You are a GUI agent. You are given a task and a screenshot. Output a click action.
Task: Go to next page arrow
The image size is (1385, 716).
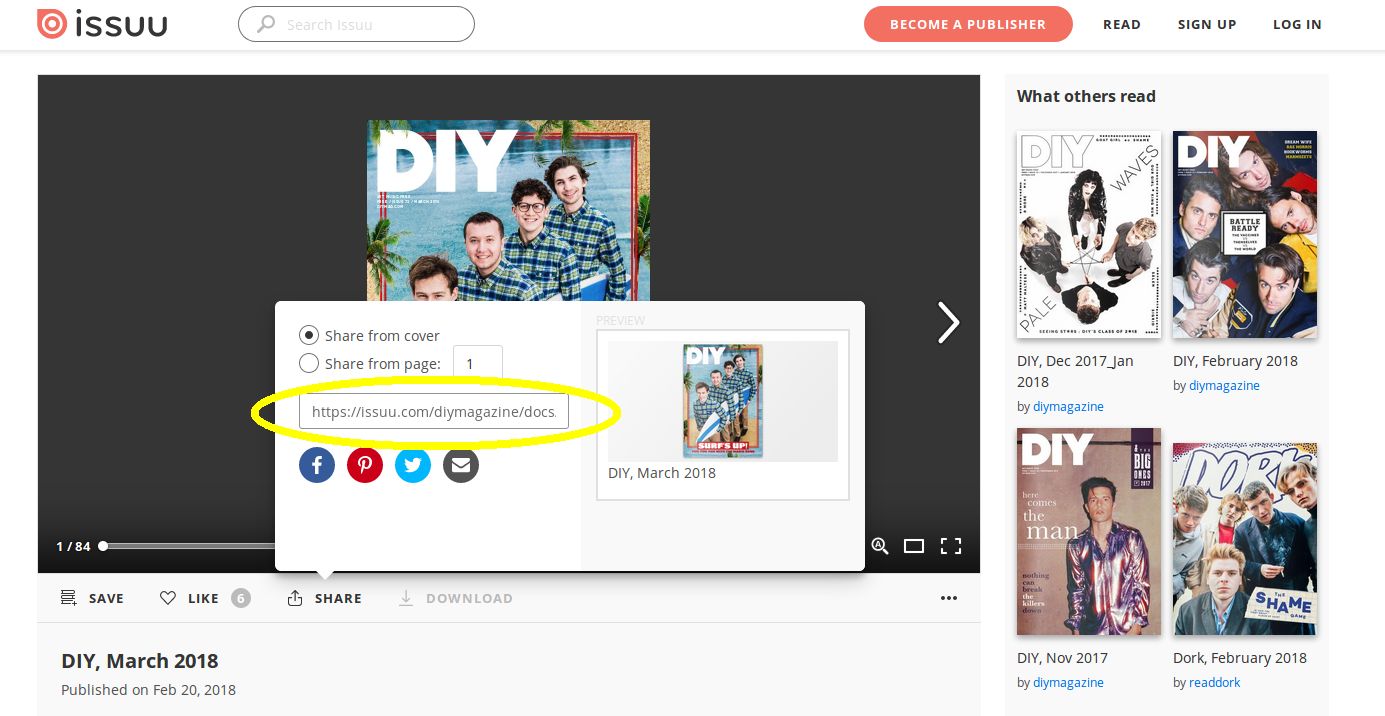(948, 322)
